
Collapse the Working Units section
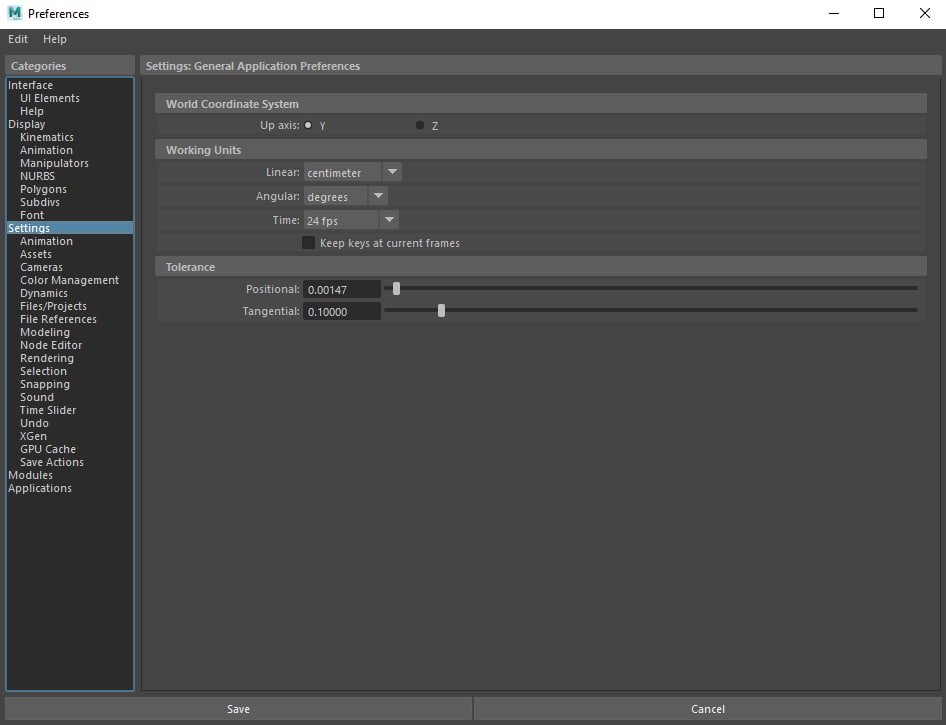(x=541, y=150)
